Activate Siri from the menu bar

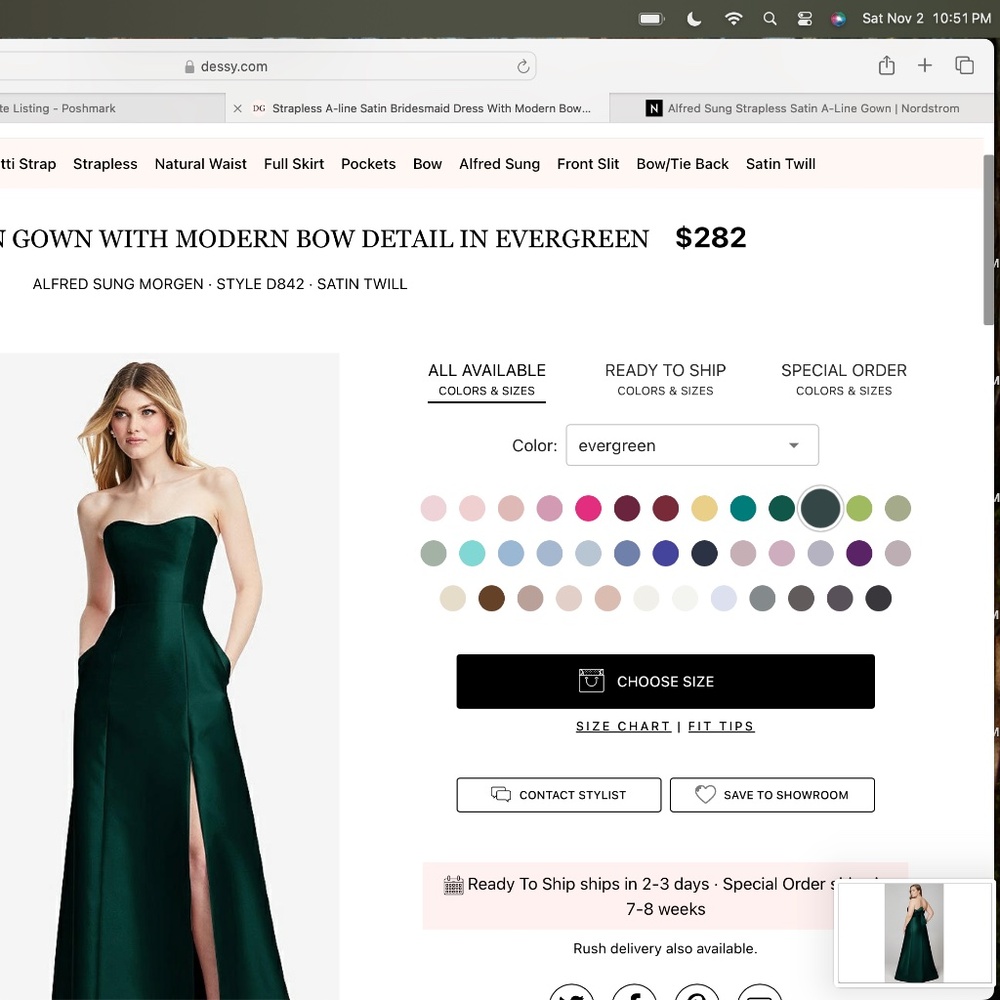(838, 19)
